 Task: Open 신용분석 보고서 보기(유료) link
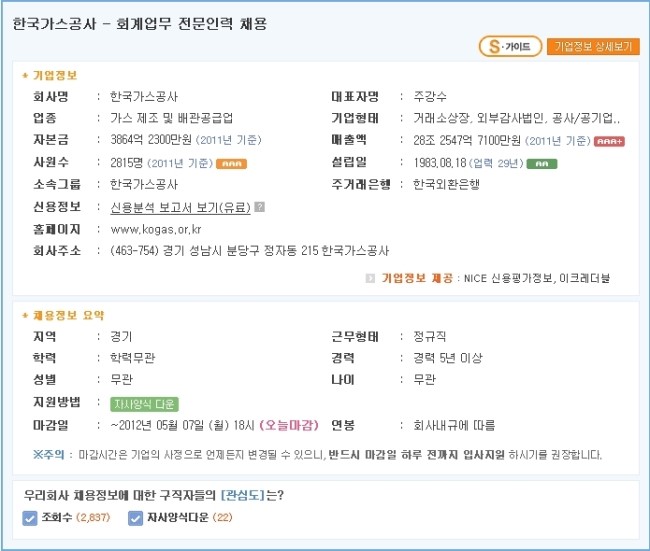[x=180, y=207]
